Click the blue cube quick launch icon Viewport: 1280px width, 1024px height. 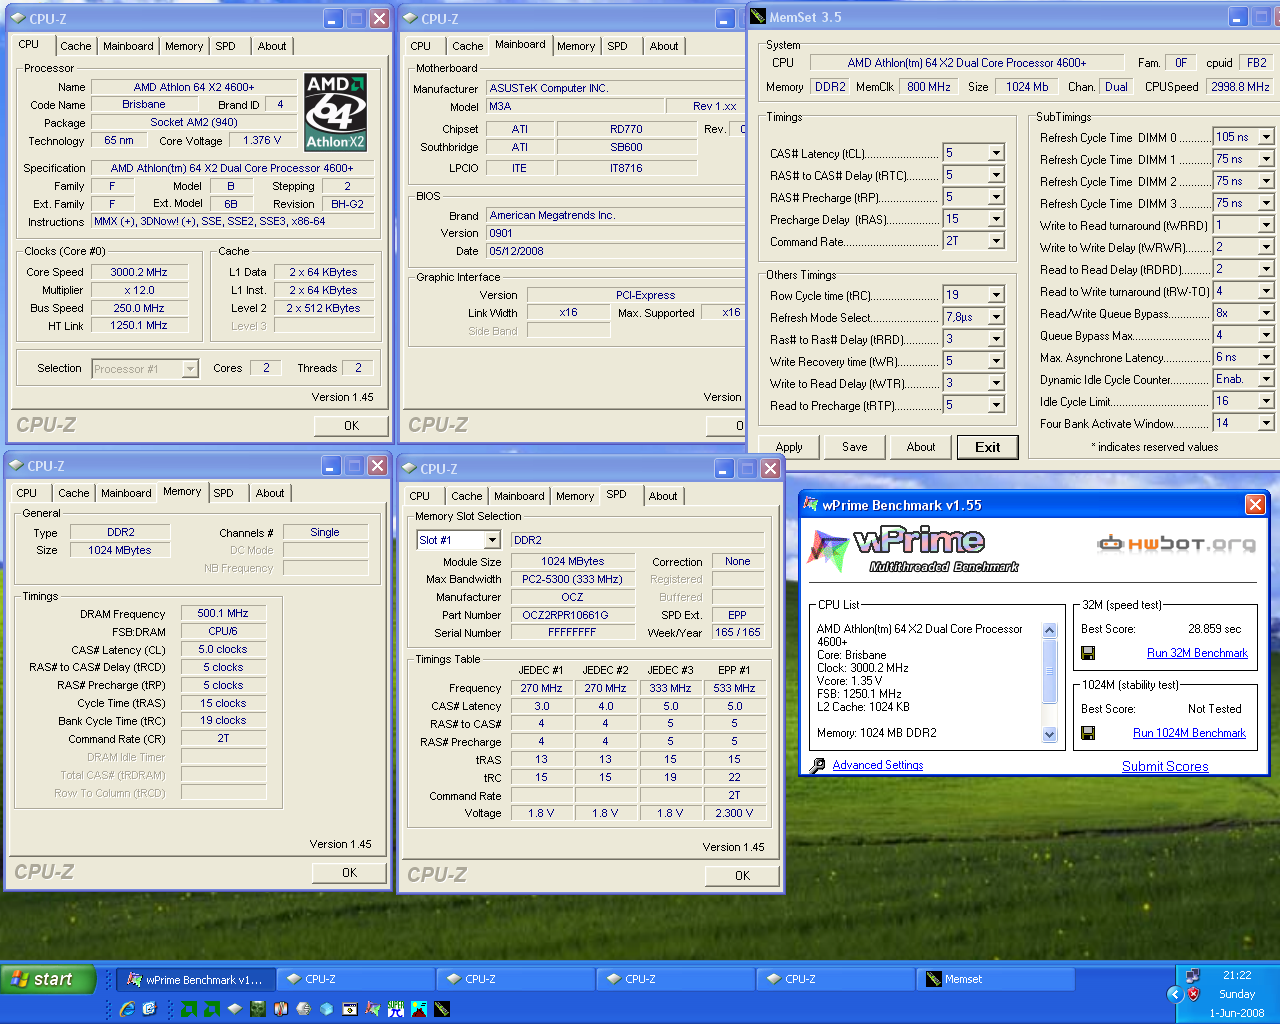coord(326,1009)
